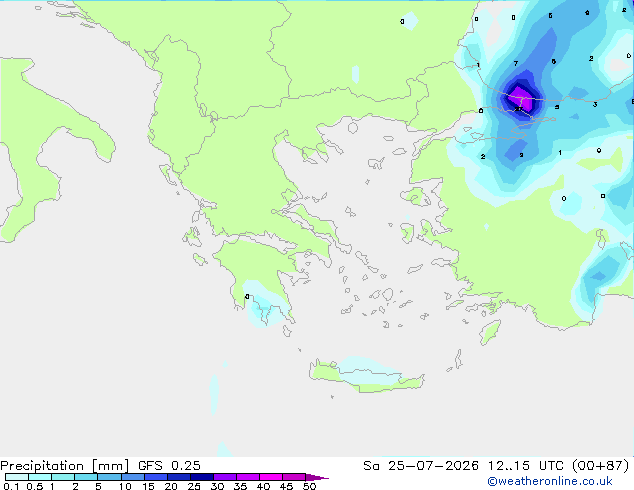Pick the 35–40 mm purple legend swatch

[x=248, y=477]
